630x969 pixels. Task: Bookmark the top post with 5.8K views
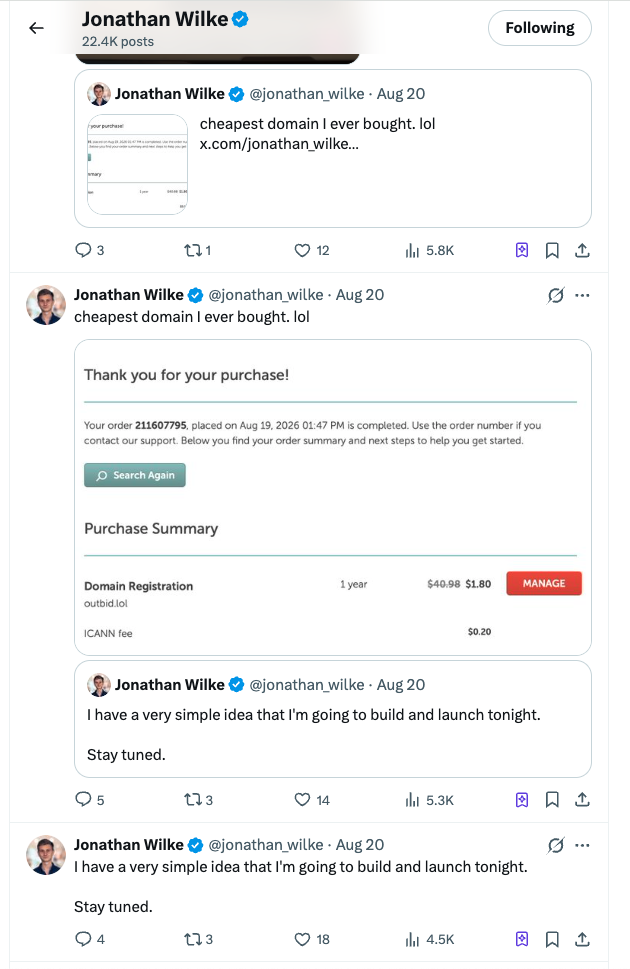click(x=552, y=250)
